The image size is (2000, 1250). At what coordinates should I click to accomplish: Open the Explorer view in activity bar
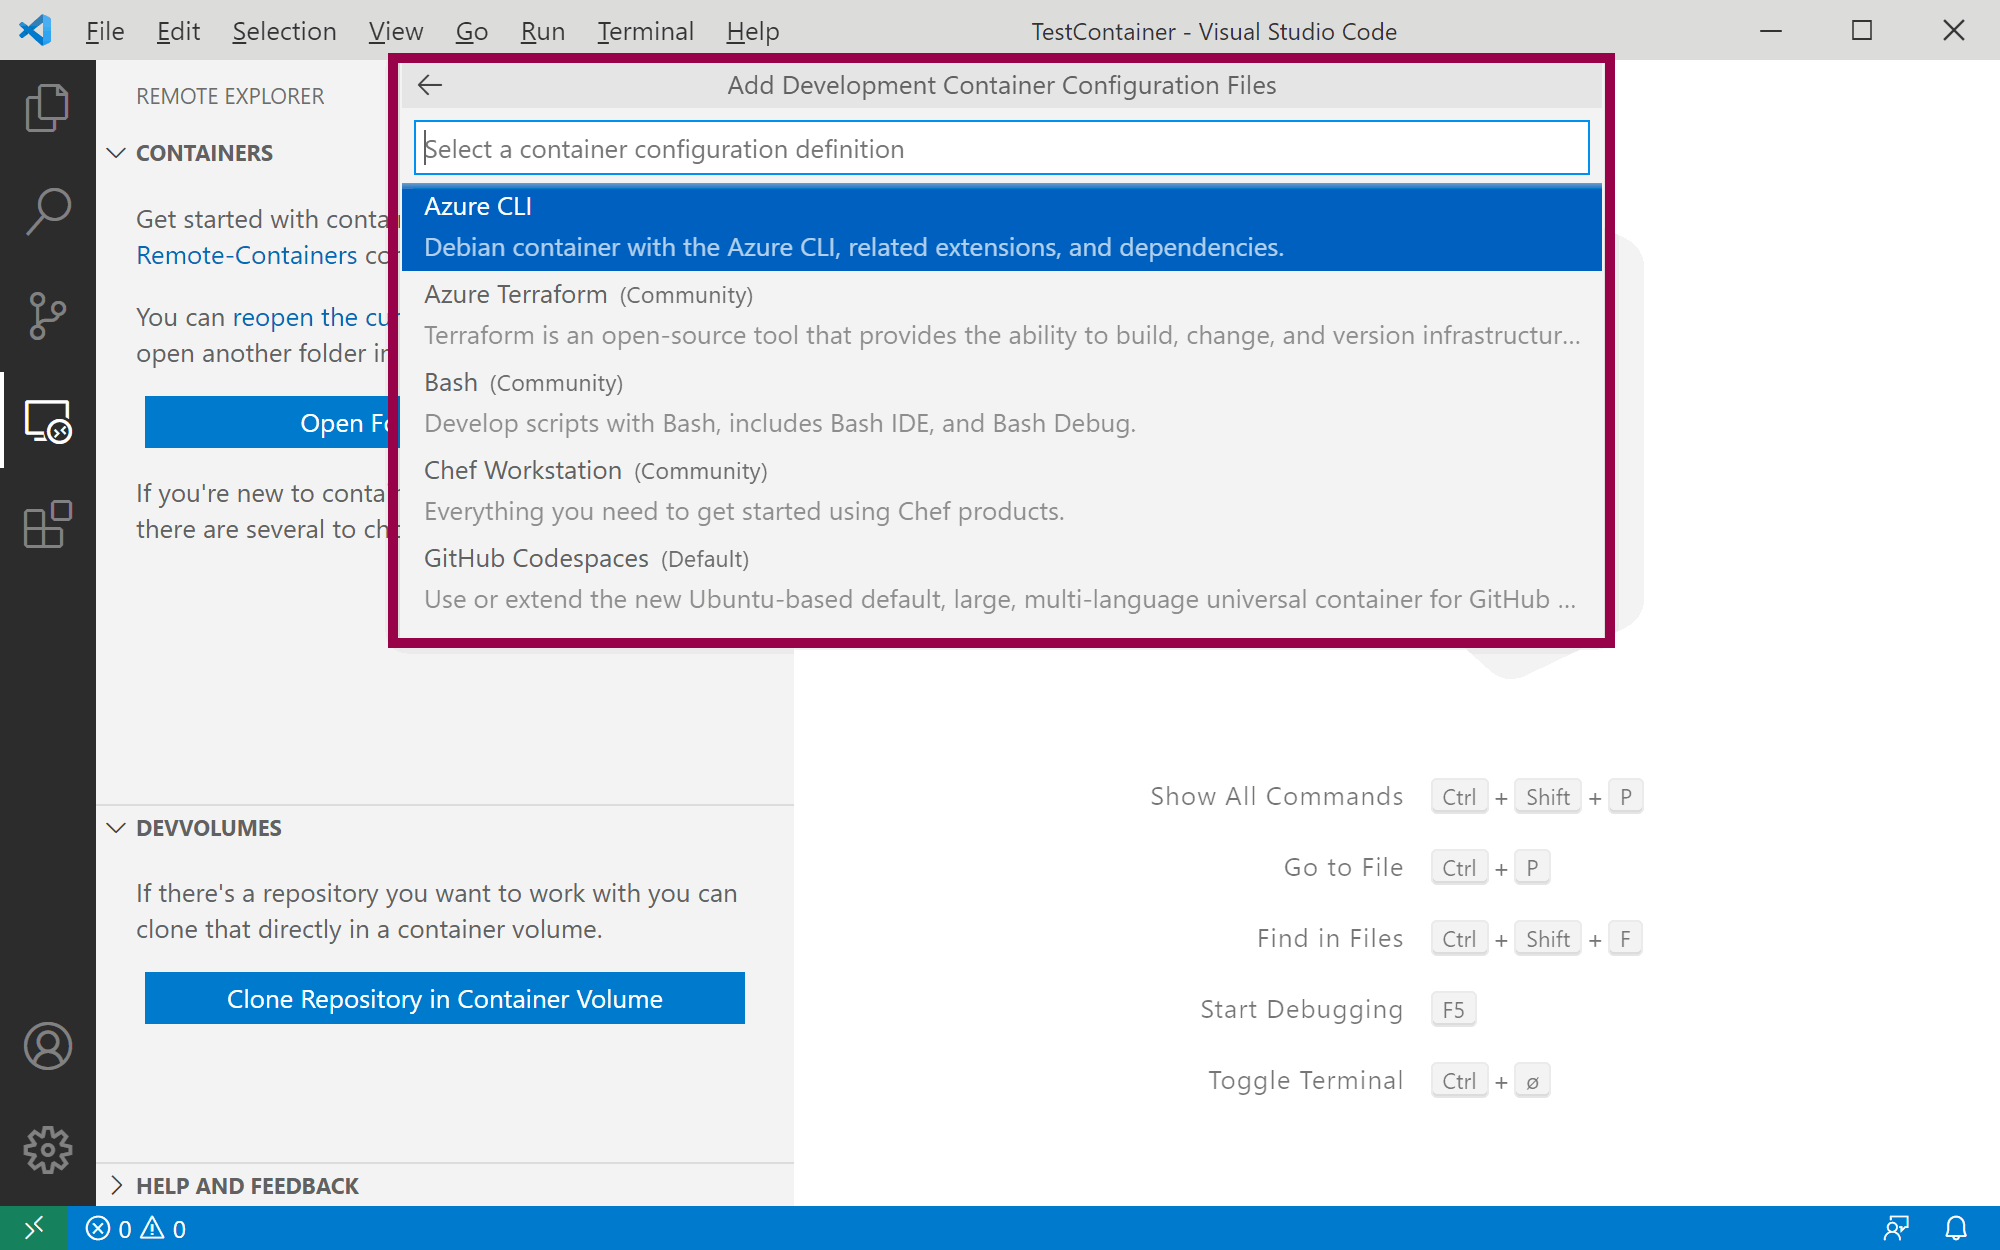47,107
